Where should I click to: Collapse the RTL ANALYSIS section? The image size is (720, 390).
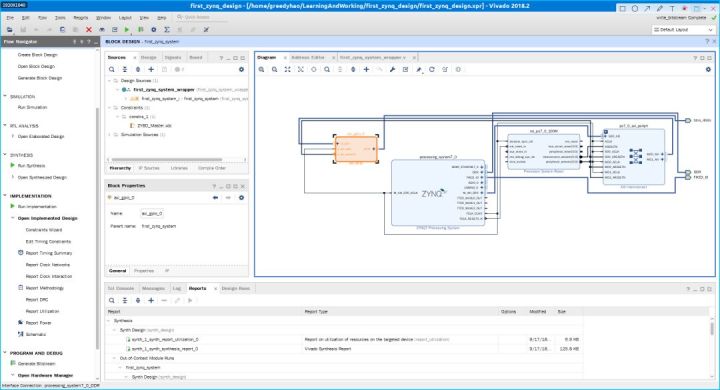tap(5, 125)
